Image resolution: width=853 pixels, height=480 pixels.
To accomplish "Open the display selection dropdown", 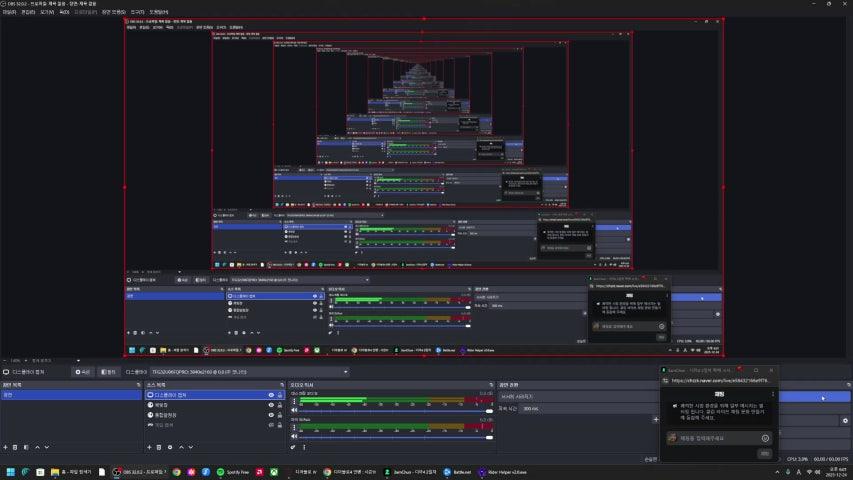I will coord(250,372).
